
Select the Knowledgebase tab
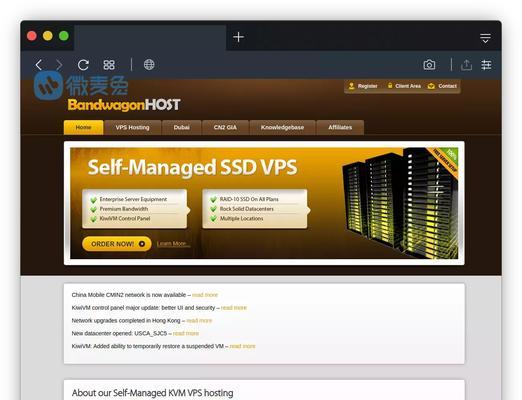tap(282, 127)
